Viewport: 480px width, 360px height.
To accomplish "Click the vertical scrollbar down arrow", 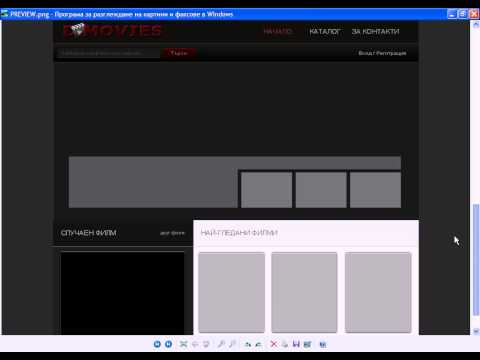I will pos(476,331).
